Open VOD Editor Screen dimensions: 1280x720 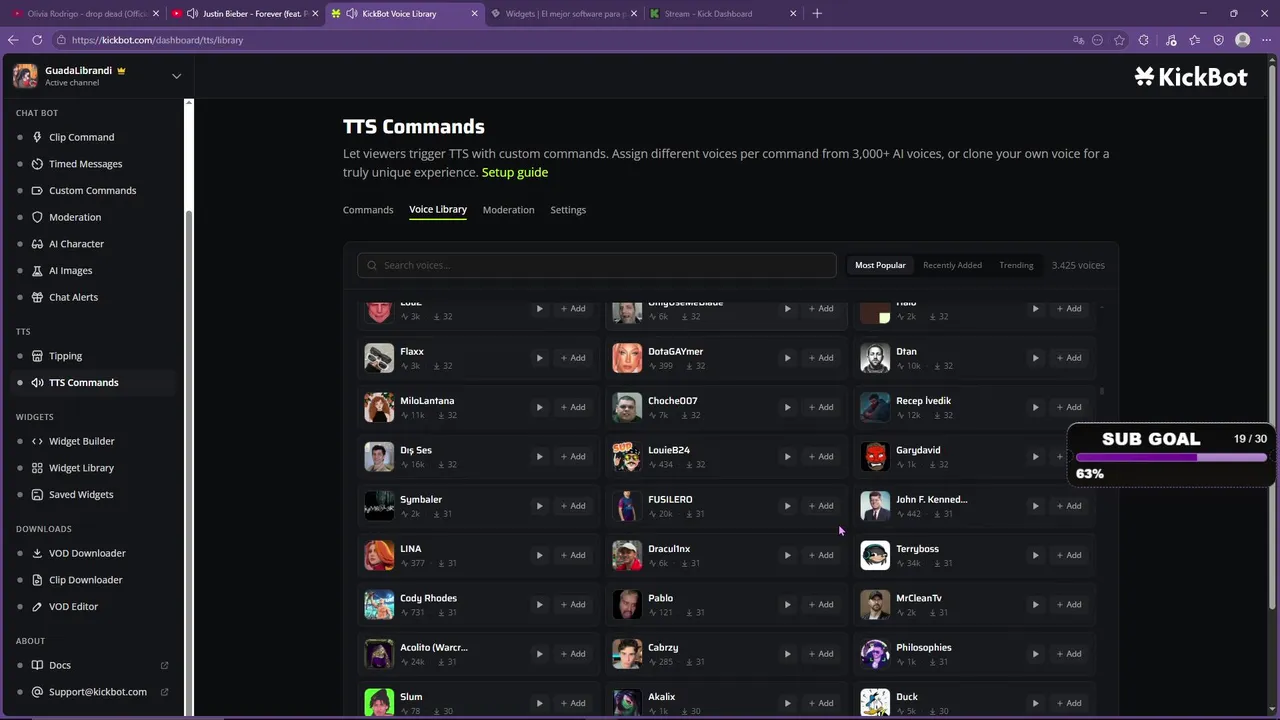pos(73,606)
